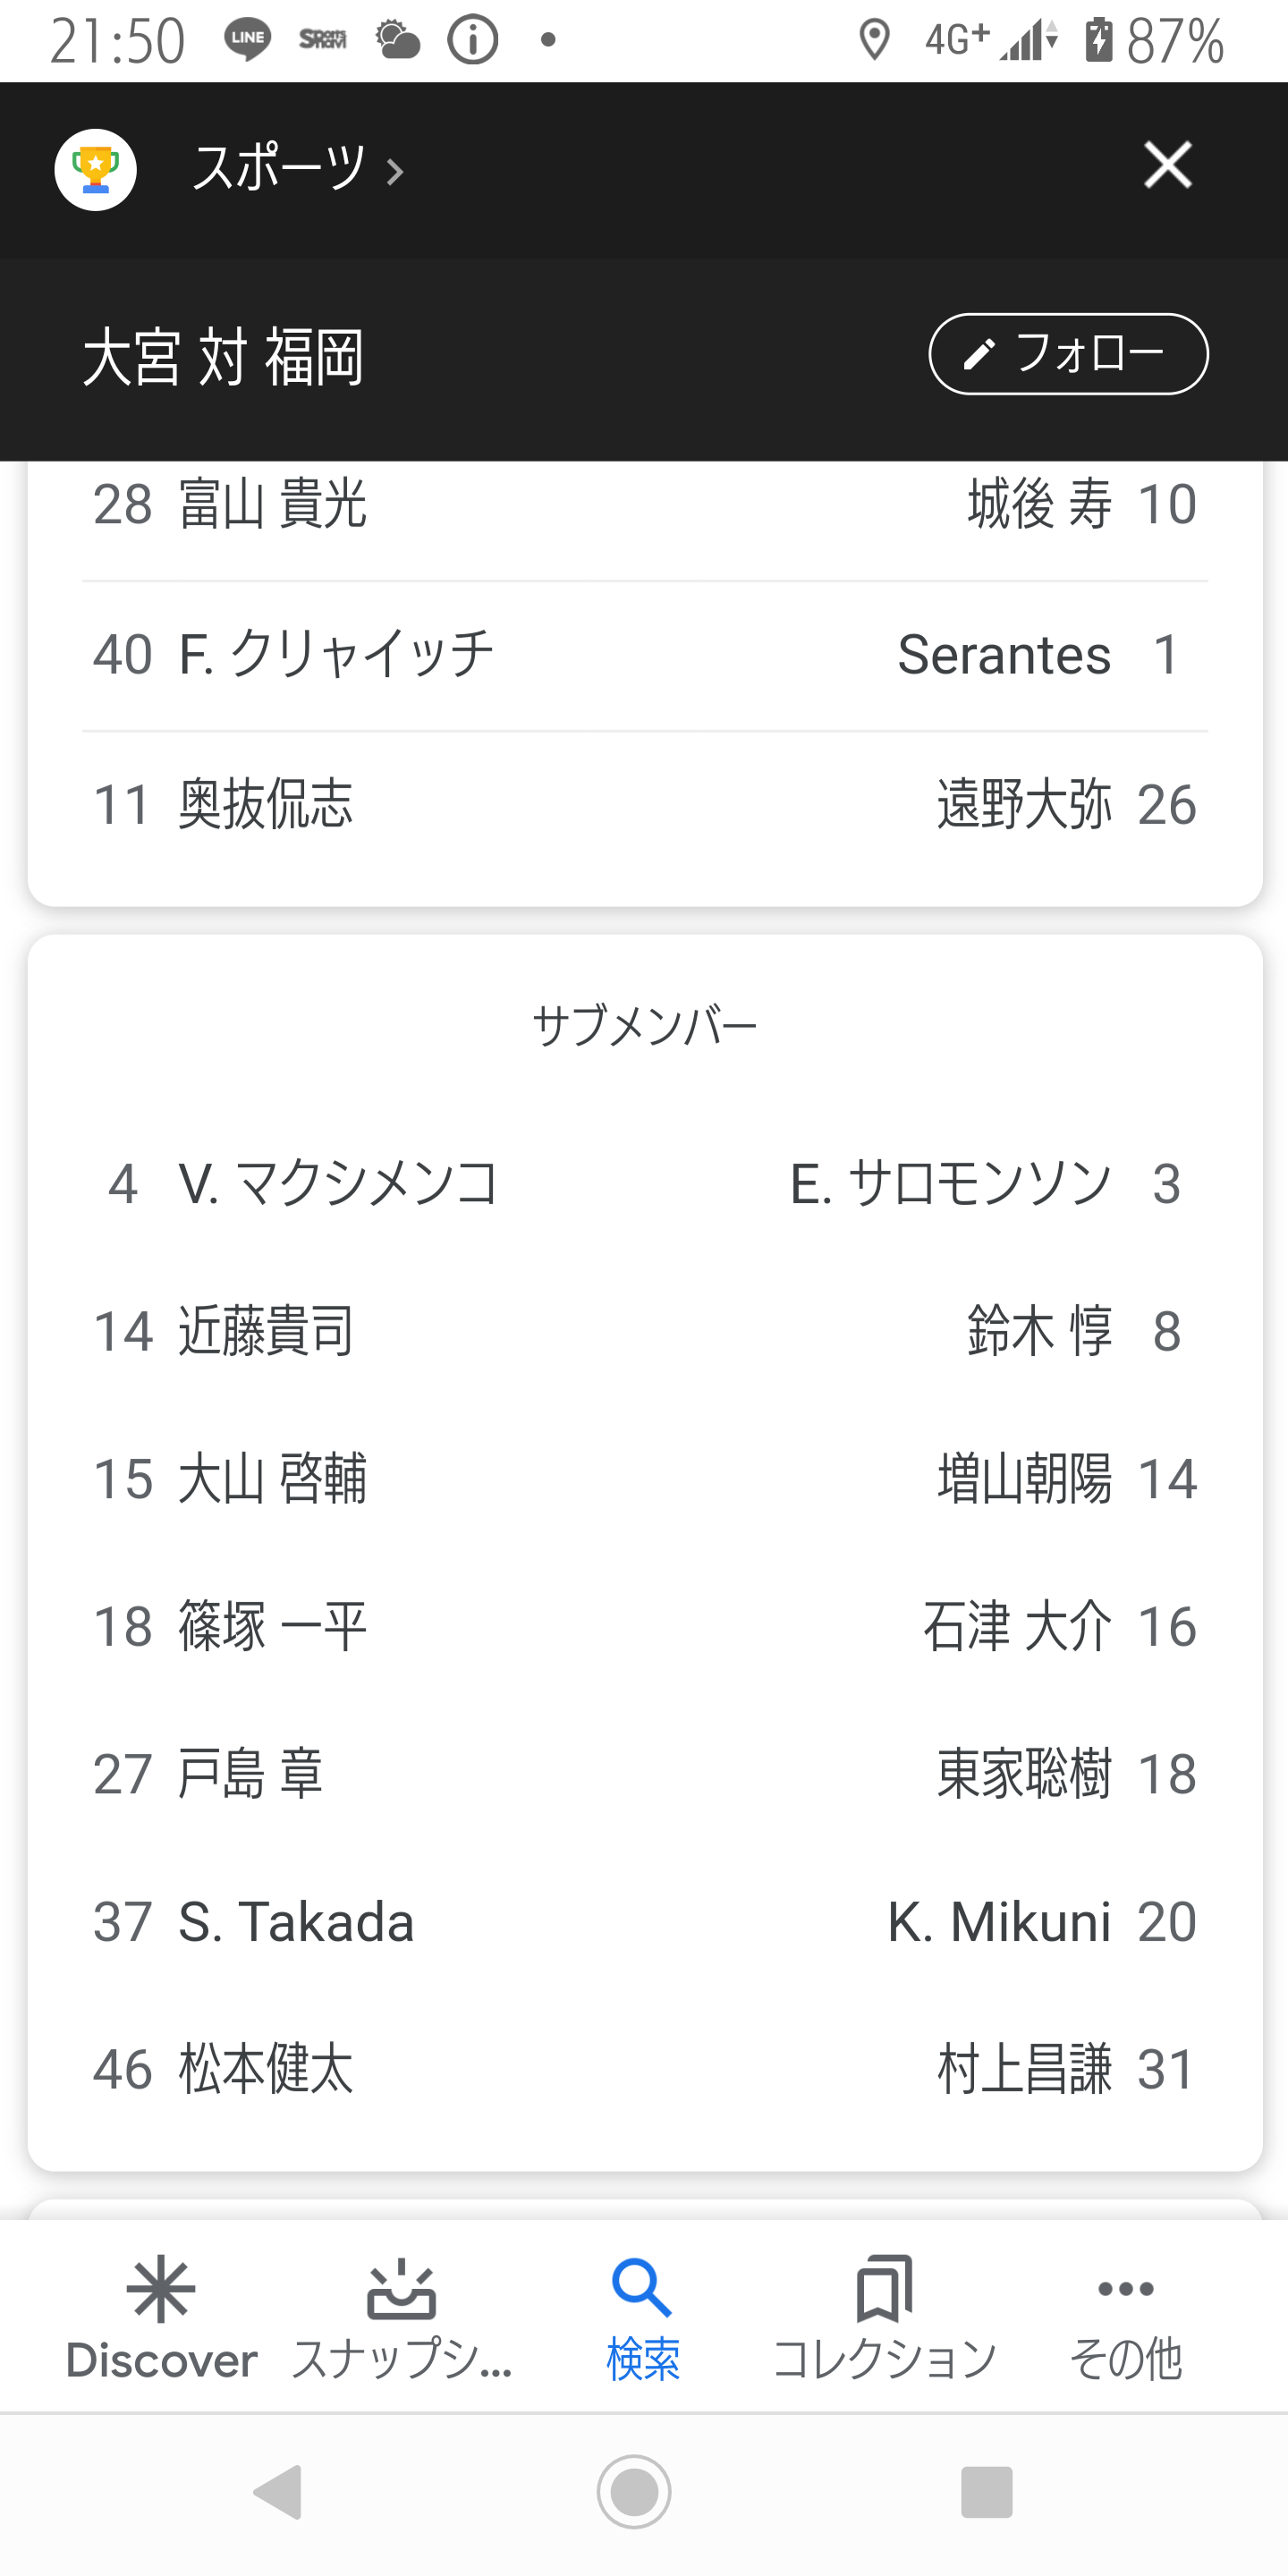1288x2576 pixels.
Task: Tap the LINE notification icon in status bar
Action: tap(247, 40)
